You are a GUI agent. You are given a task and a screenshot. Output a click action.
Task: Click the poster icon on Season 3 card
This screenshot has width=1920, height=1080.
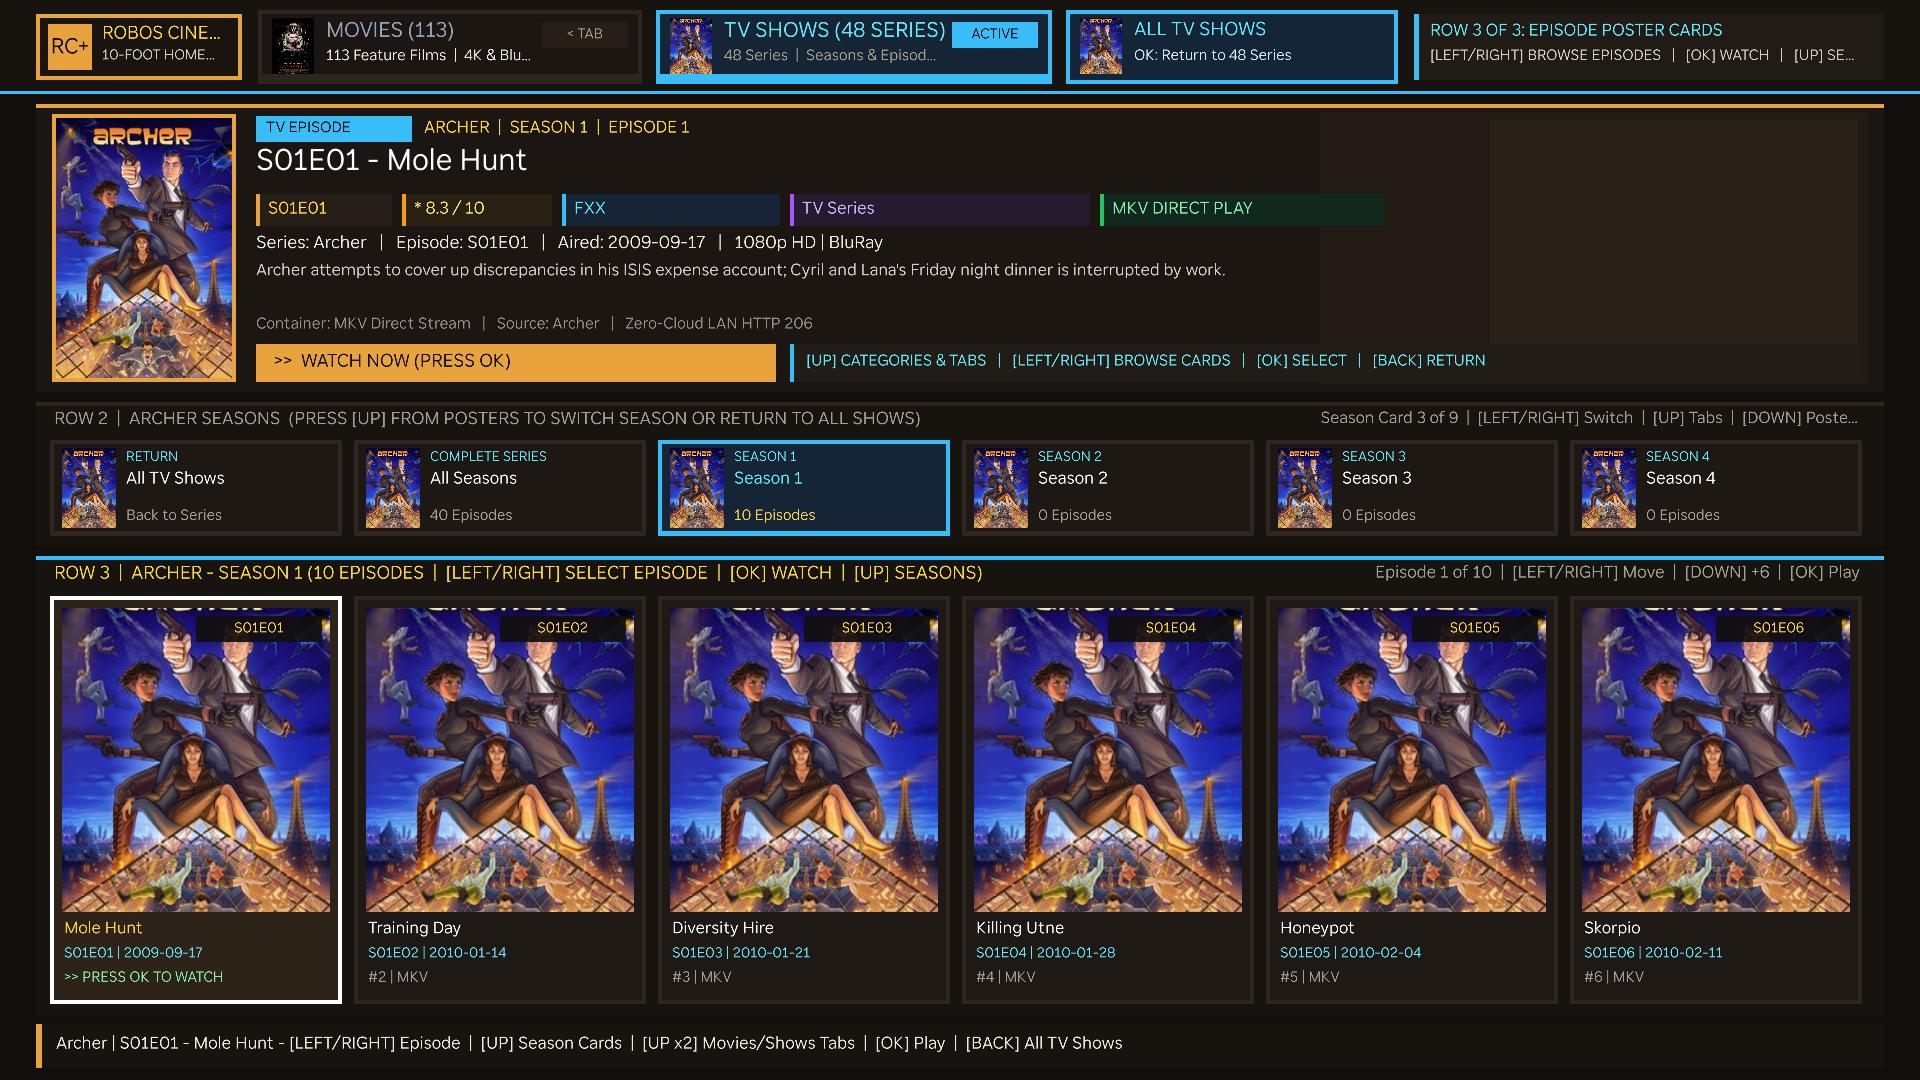tap(1305, 488)
